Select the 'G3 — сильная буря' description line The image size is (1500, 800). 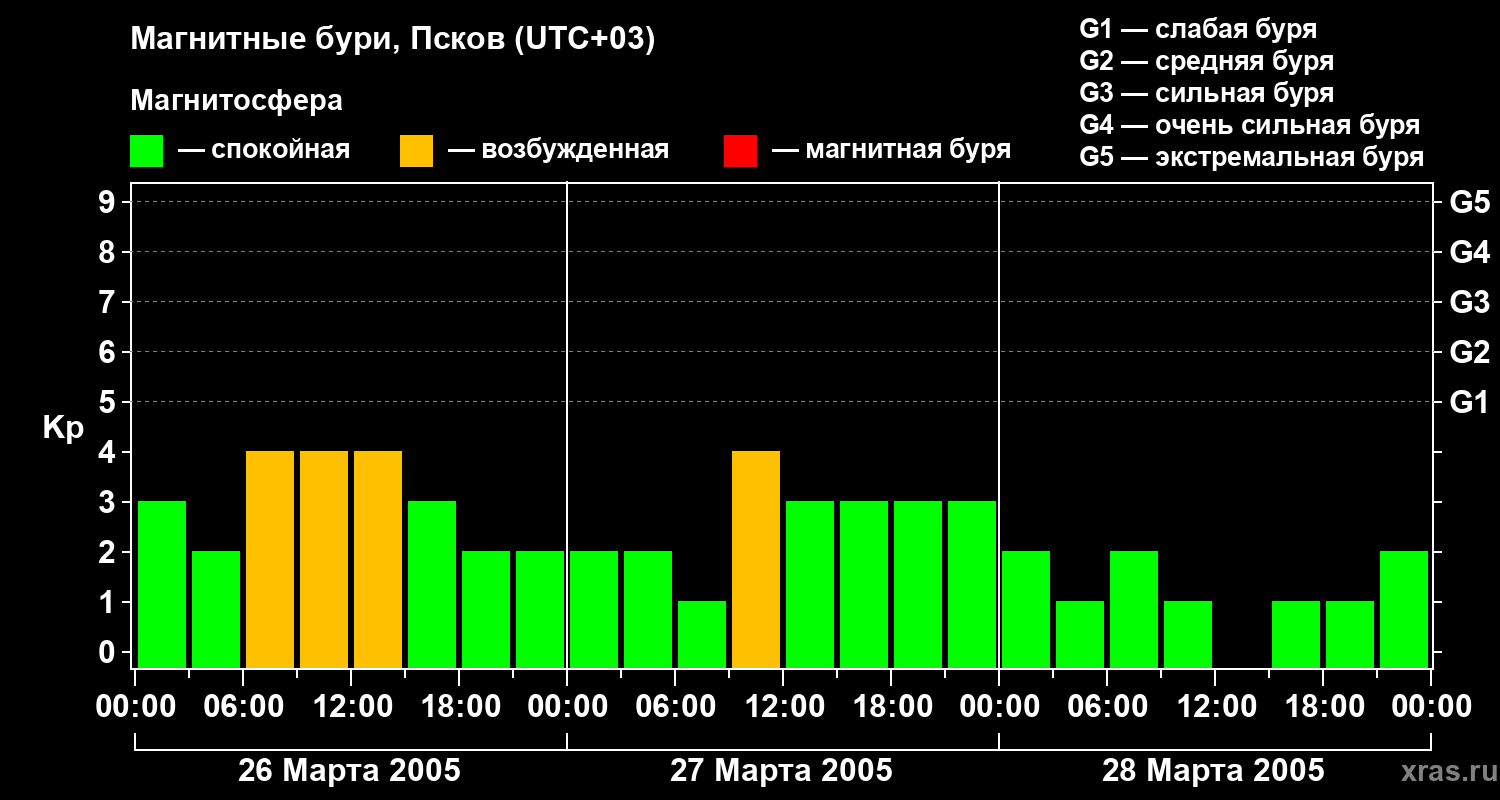[x=1207, y=93]
